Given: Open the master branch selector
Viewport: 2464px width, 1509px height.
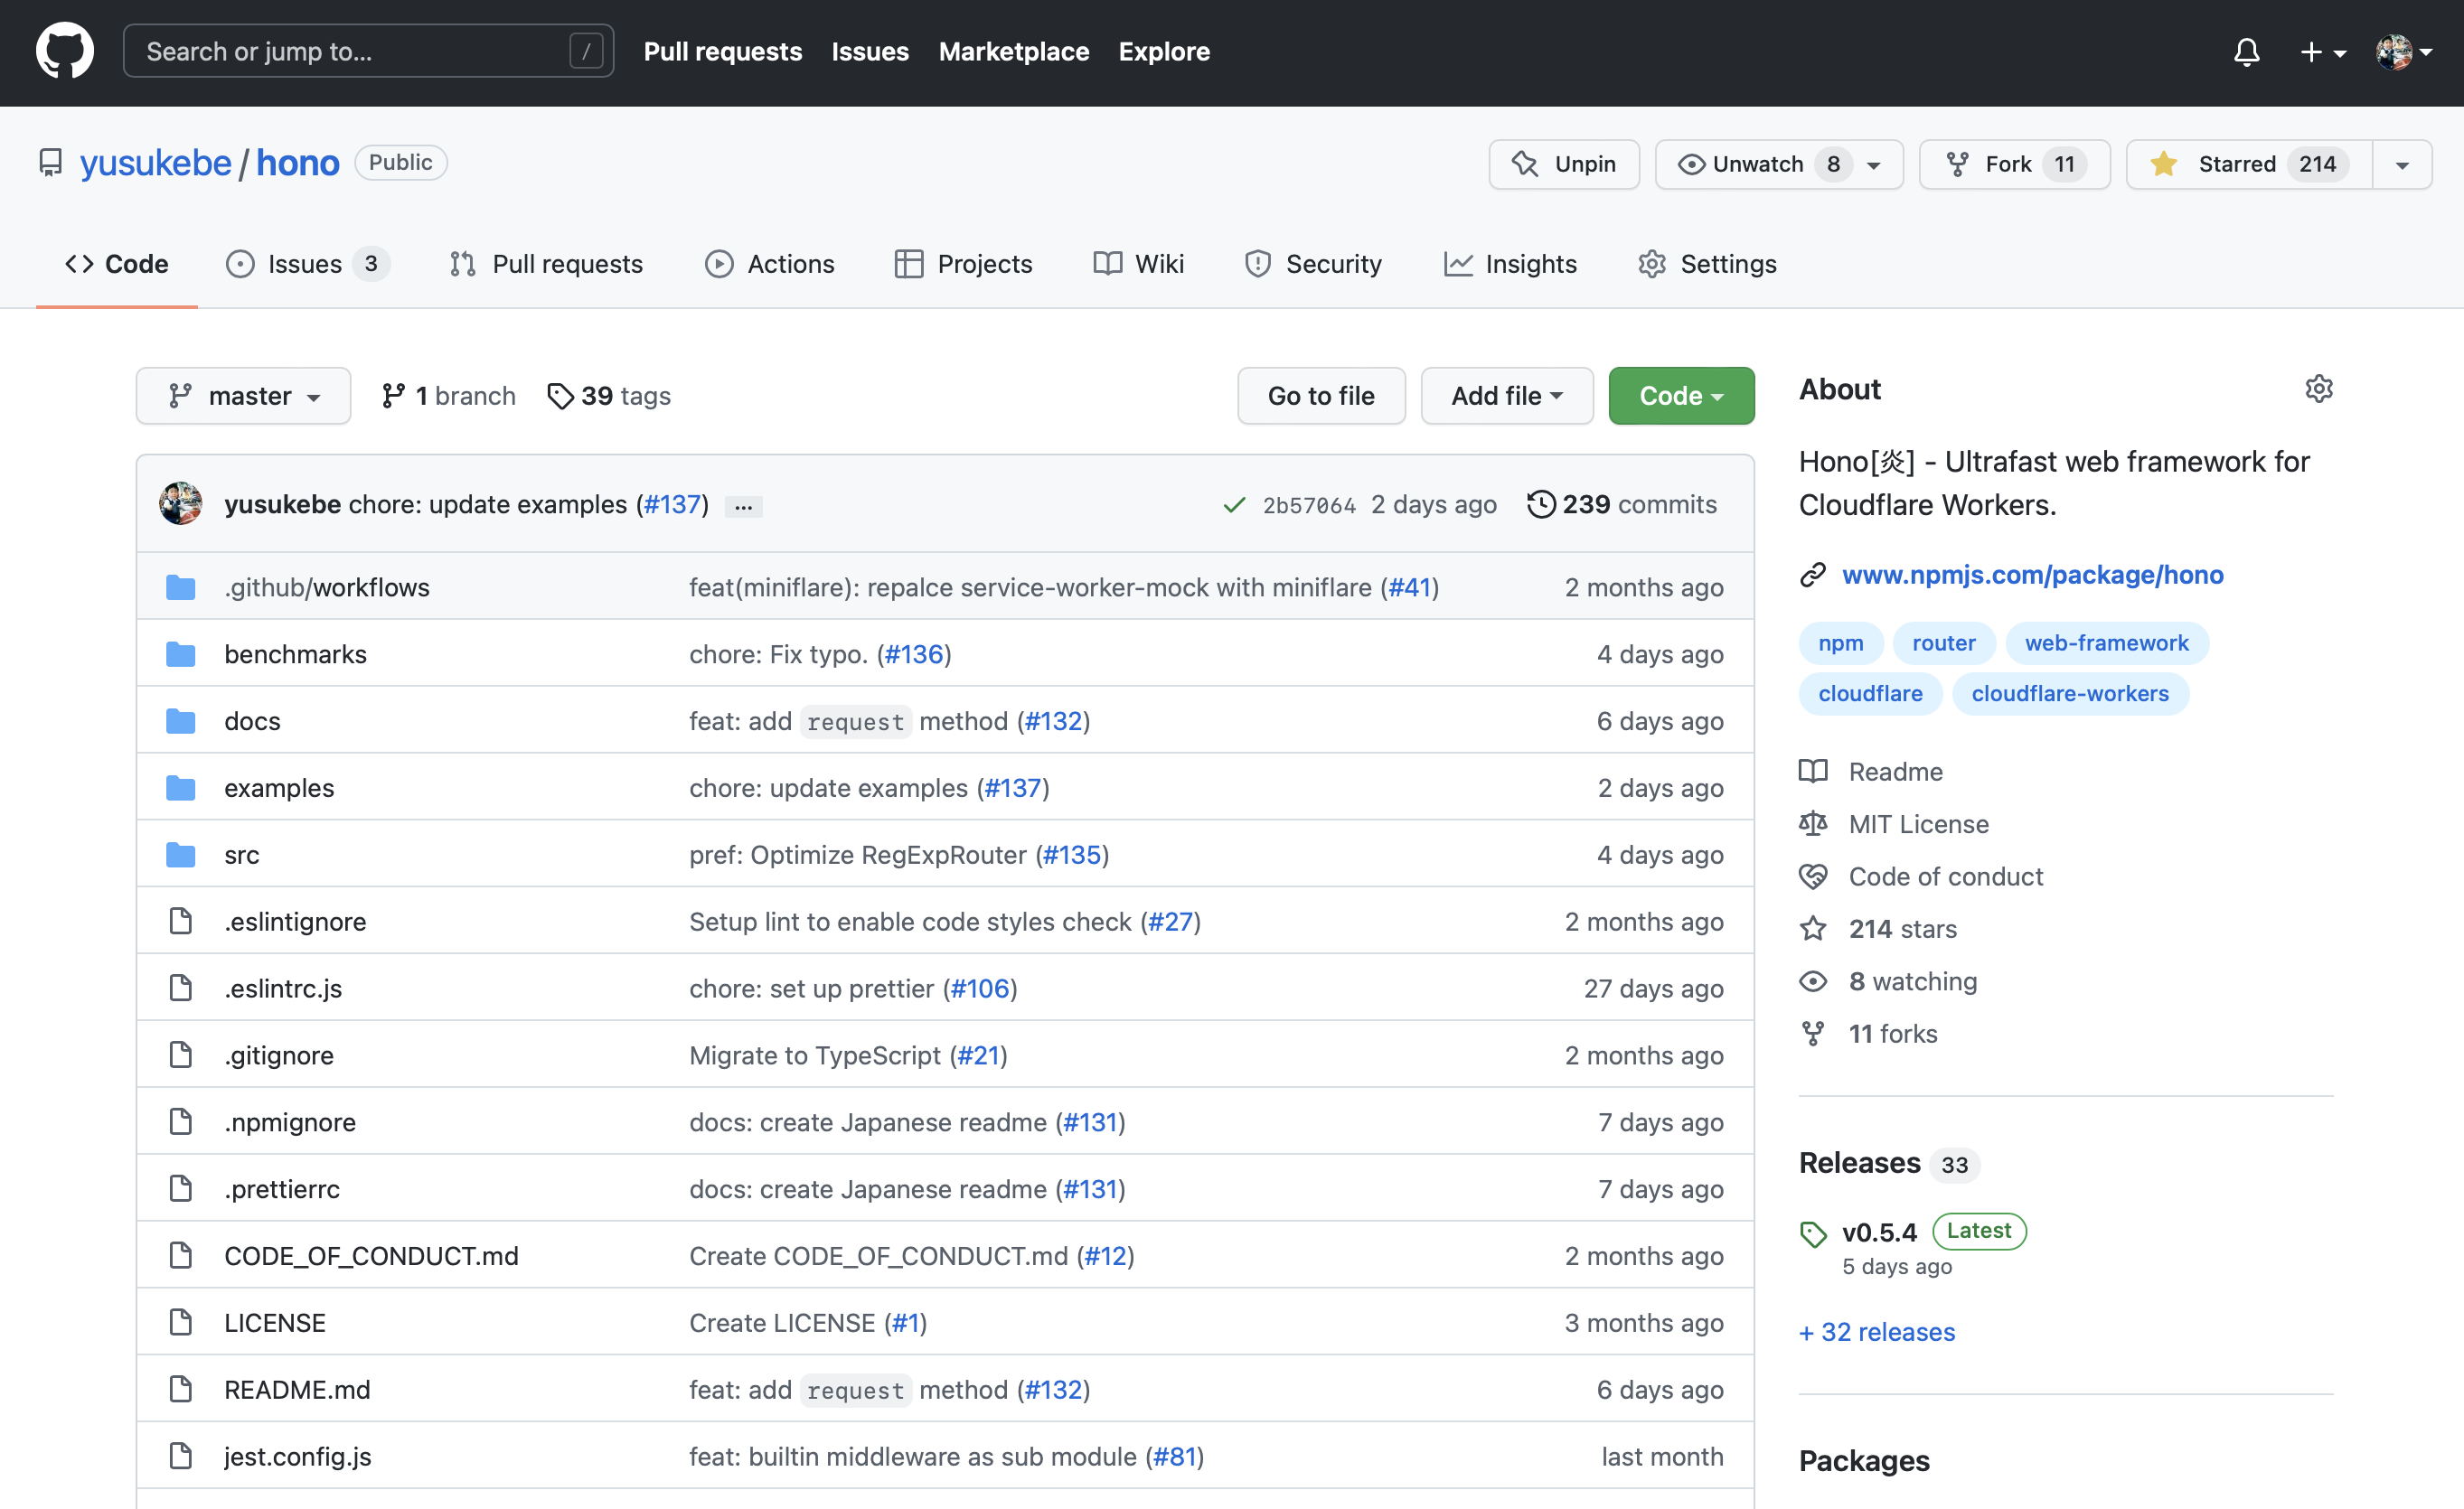Looking at the screenshot, I should pos(243,396).
